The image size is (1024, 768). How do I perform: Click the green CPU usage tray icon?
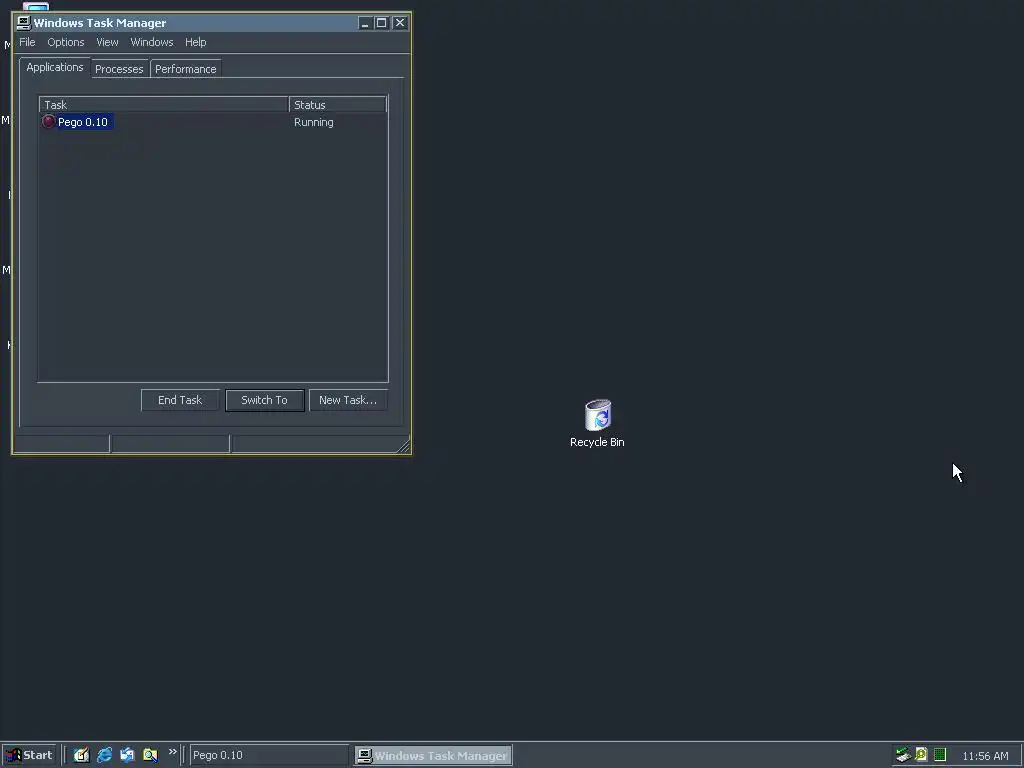(x=940, y=755)
